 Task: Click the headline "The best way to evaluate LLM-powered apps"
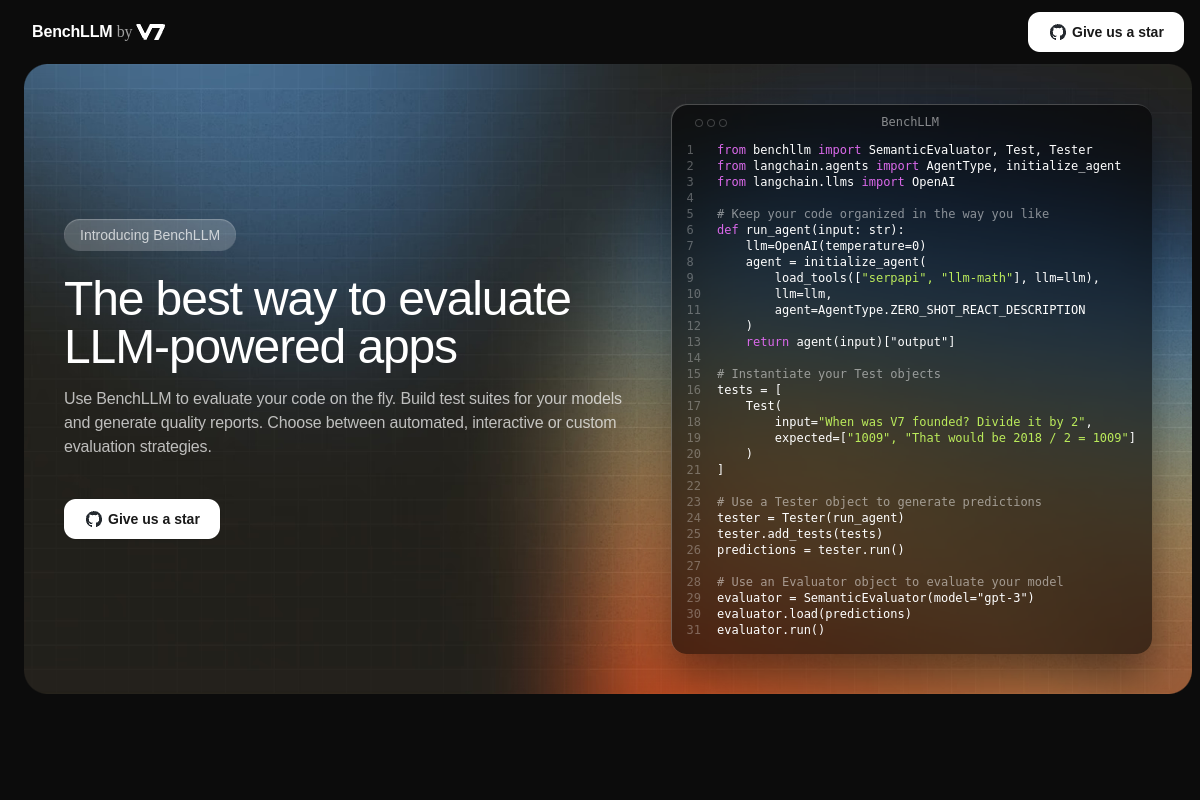point(318,322)
